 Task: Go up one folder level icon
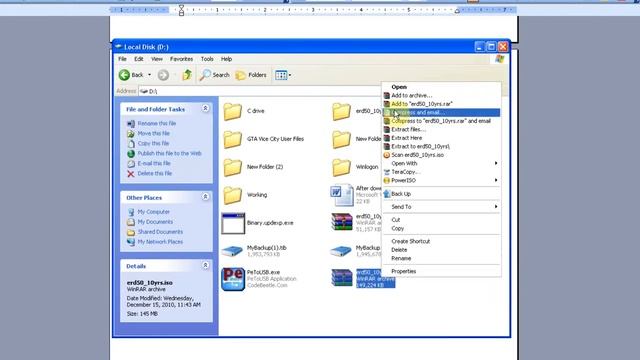(187, 75)
